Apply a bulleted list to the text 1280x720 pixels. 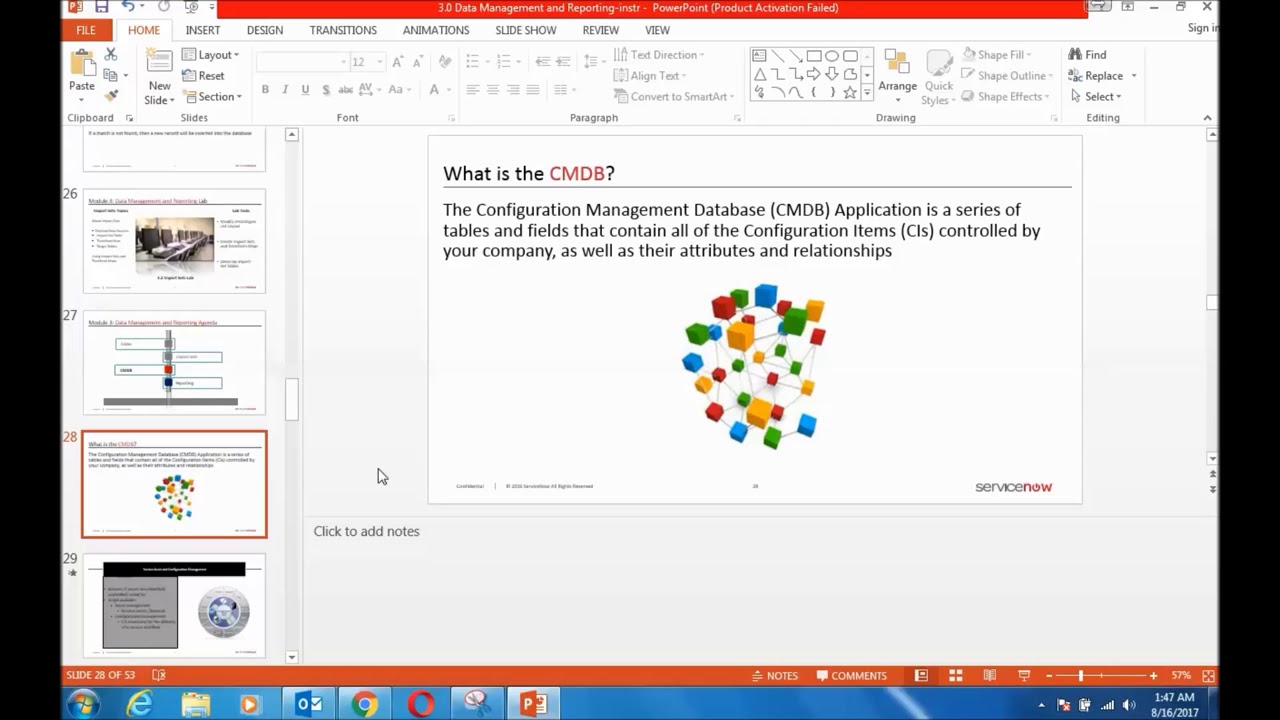[x=473, y=62]
